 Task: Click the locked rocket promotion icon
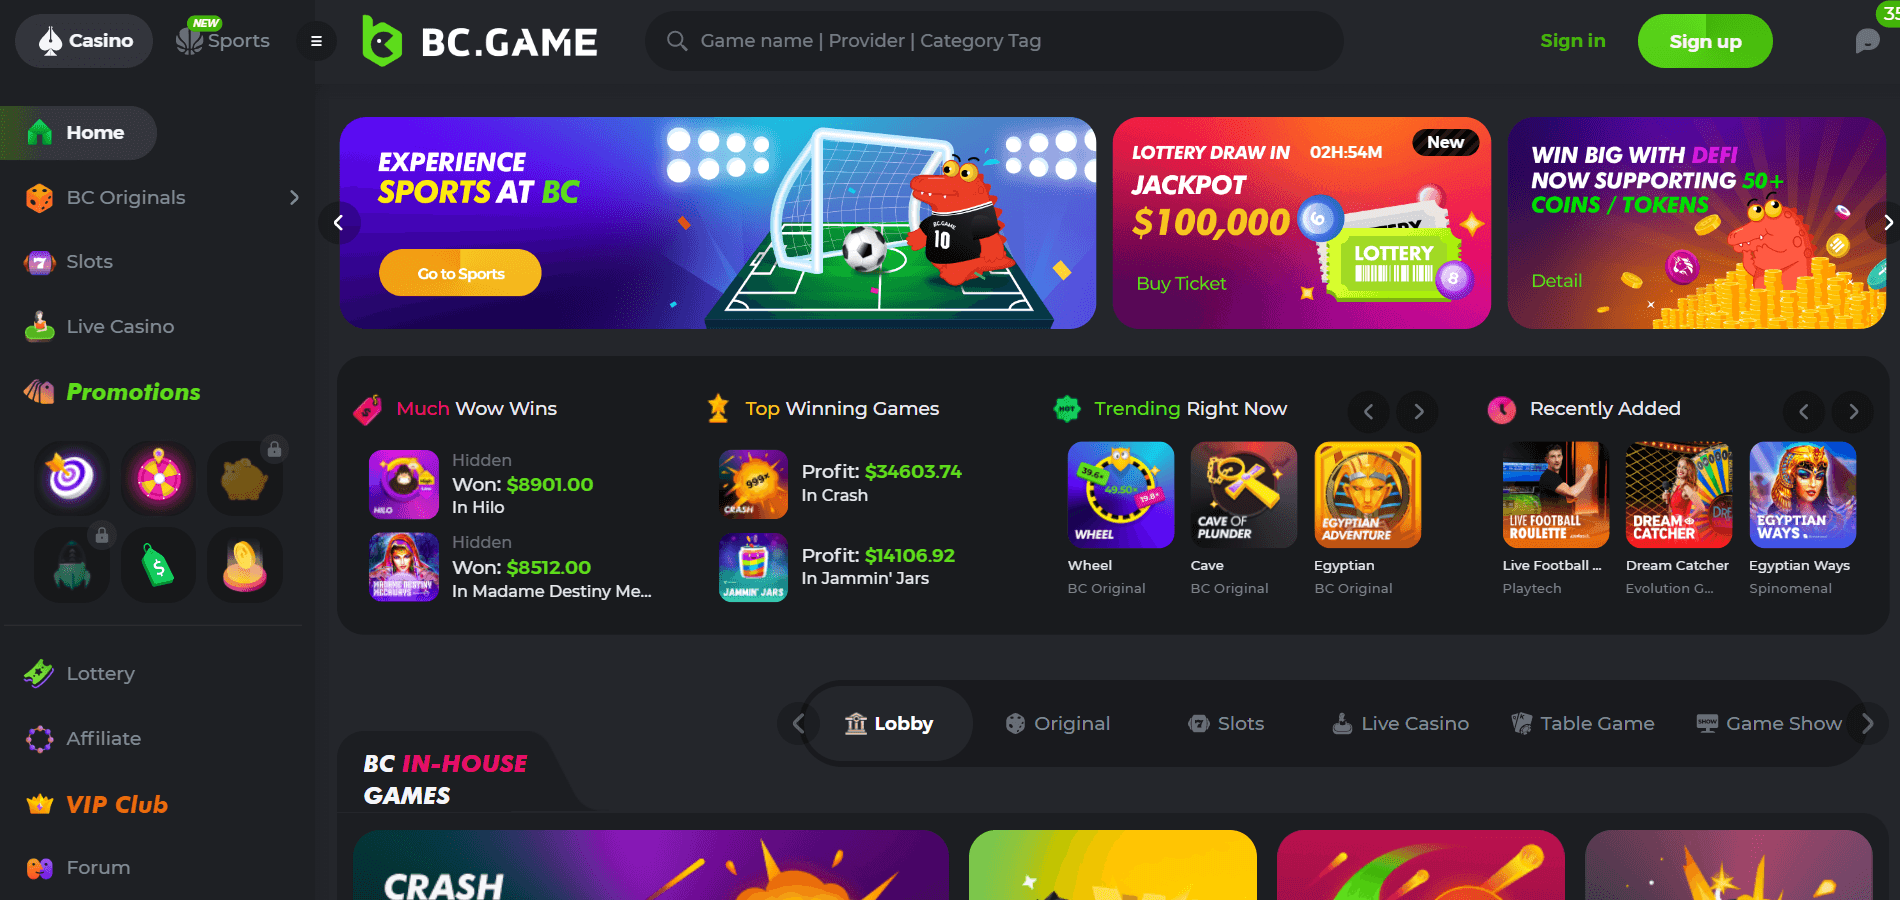(72, 565)
